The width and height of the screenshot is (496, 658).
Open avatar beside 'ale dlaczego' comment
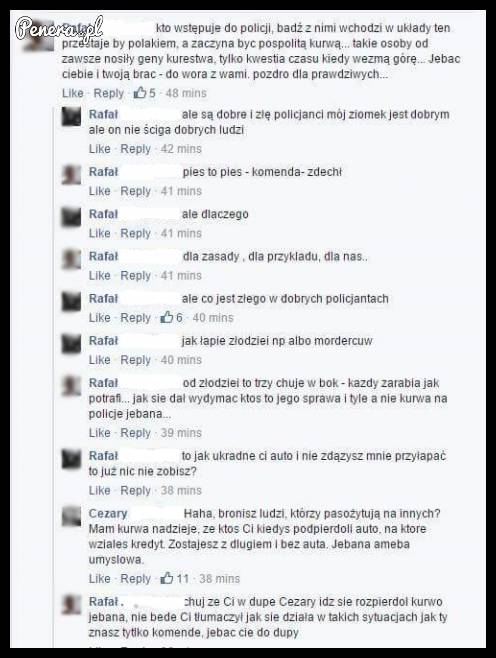click(71, 217)
